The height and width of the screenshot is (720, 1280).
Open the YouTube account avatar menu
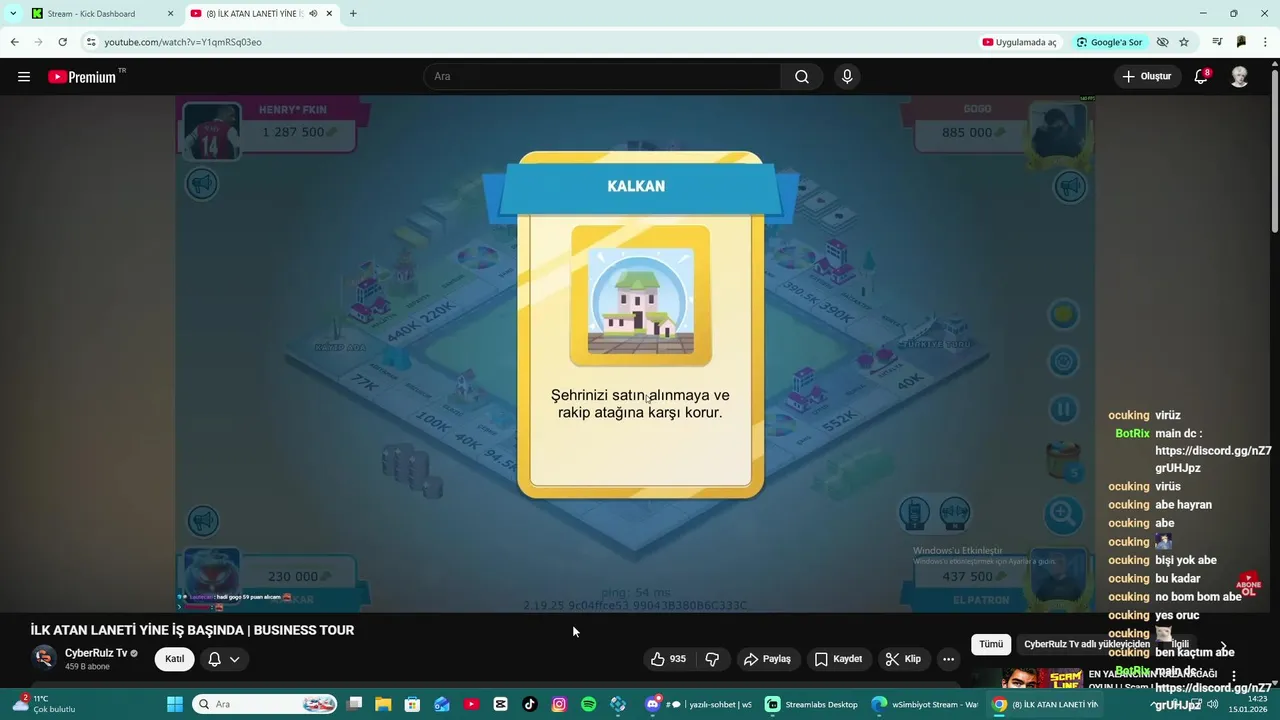pos(1239,77)
